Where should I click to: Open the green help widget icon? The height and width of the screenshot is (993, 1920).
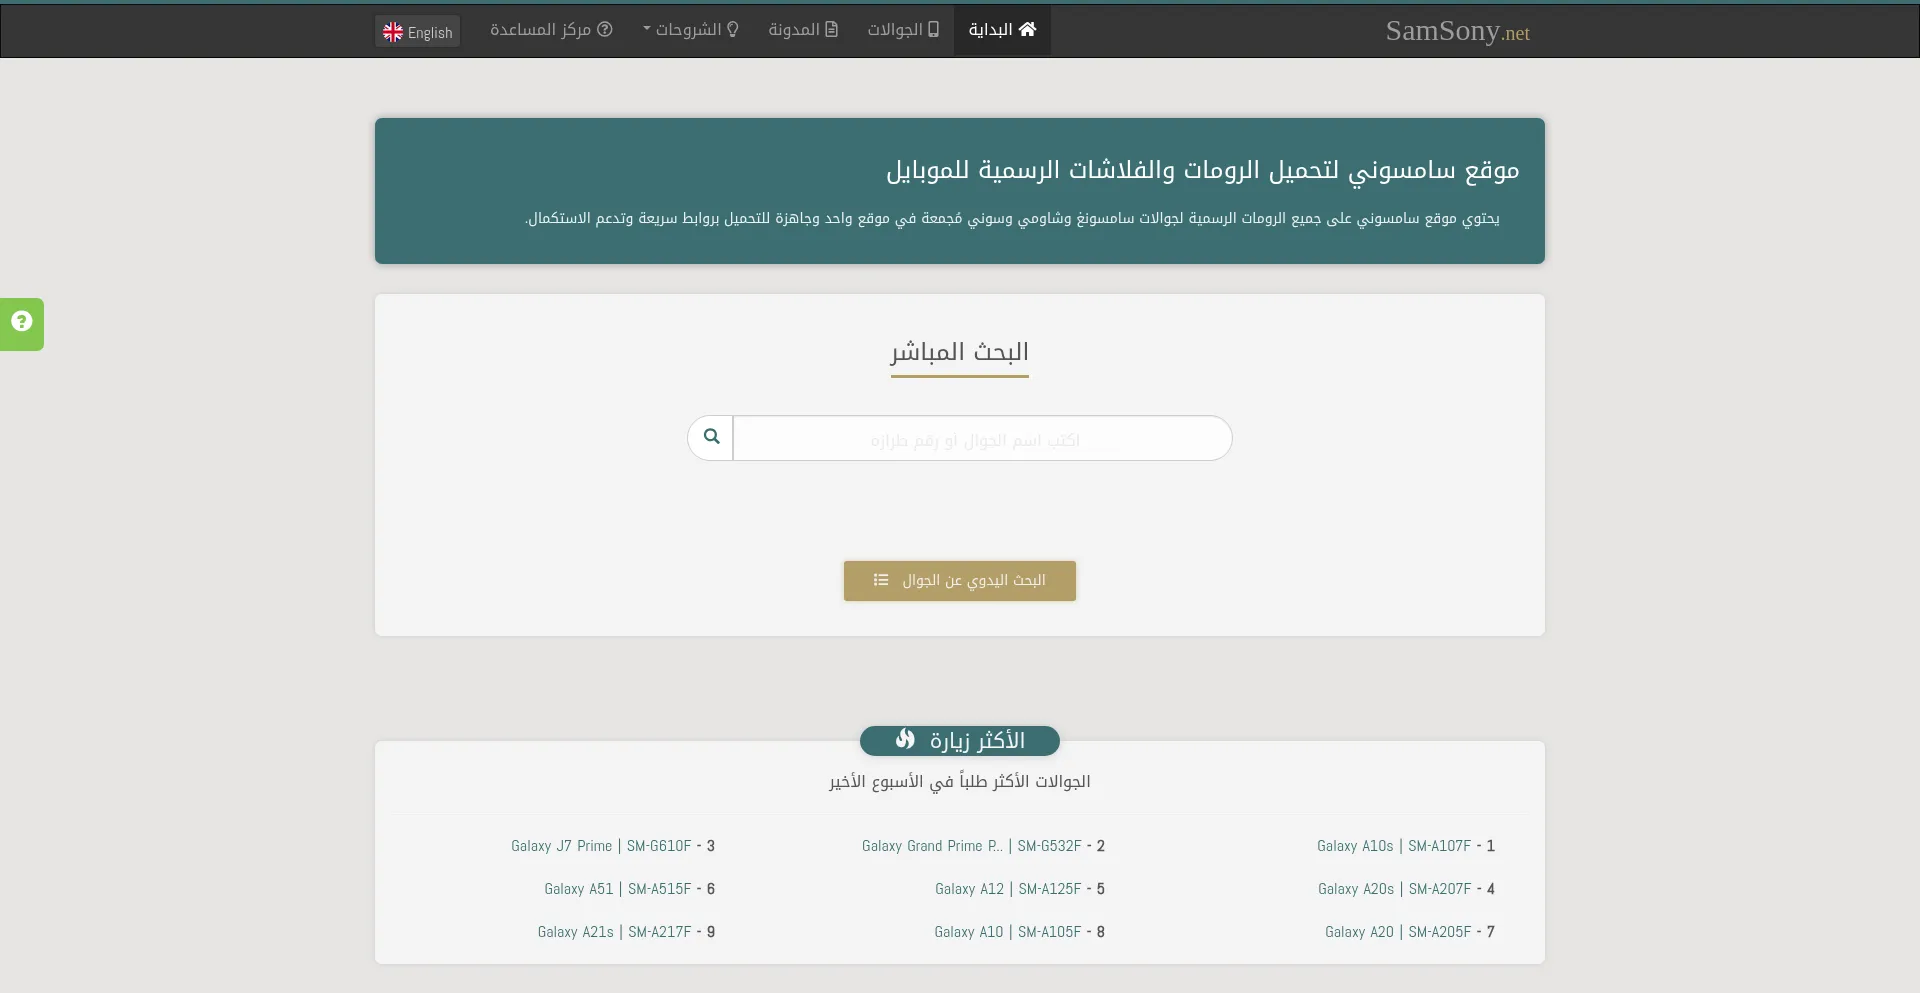[22, 322]
